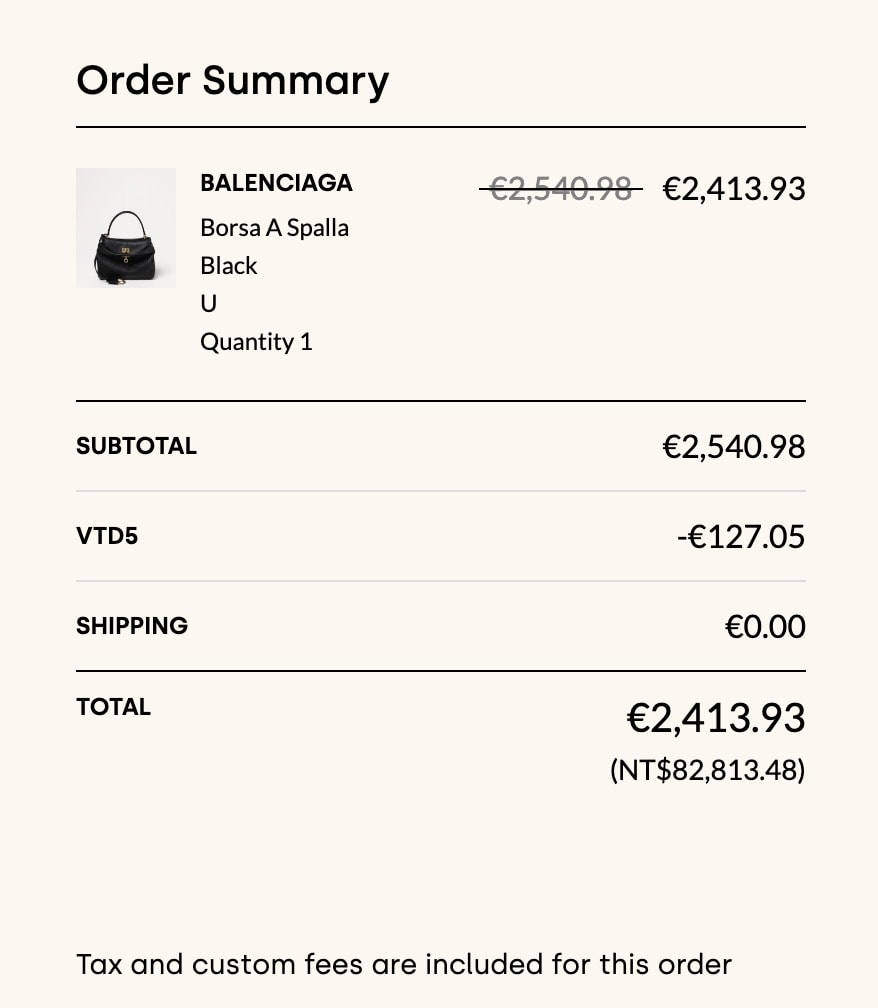Select the BALENCIAGA brand name
This screenshot has width=878, height=1008.
(x=276, y=183)
